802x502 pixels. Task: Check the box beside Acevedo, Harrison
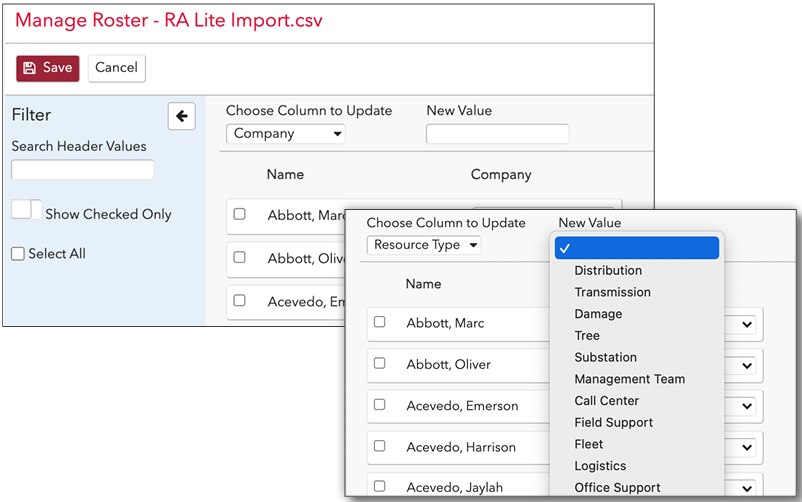click(x=380, y=446)
